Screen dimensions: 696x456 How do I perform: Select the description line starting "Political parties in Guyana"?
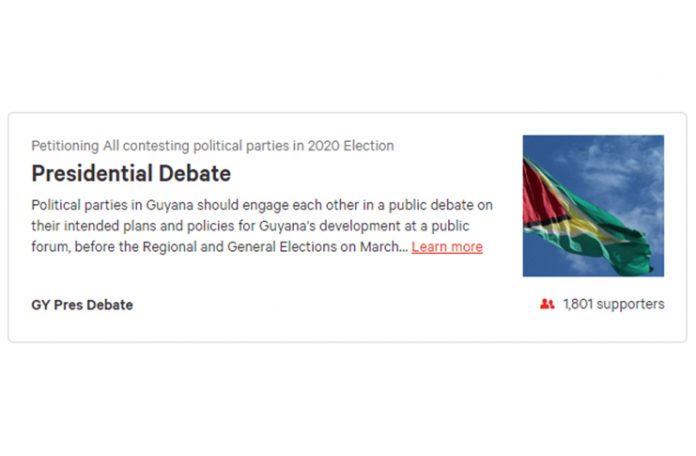pyautogui.click(x=262, y=206)
